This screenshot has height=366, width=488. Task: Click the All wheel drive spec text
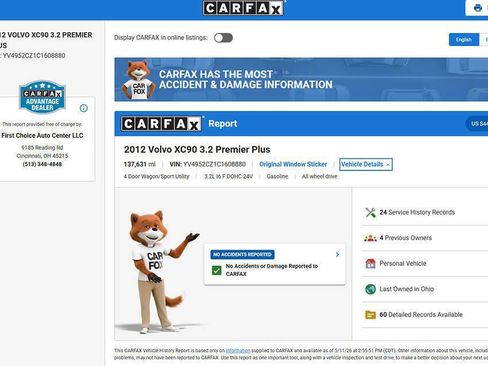click(319, 176)
